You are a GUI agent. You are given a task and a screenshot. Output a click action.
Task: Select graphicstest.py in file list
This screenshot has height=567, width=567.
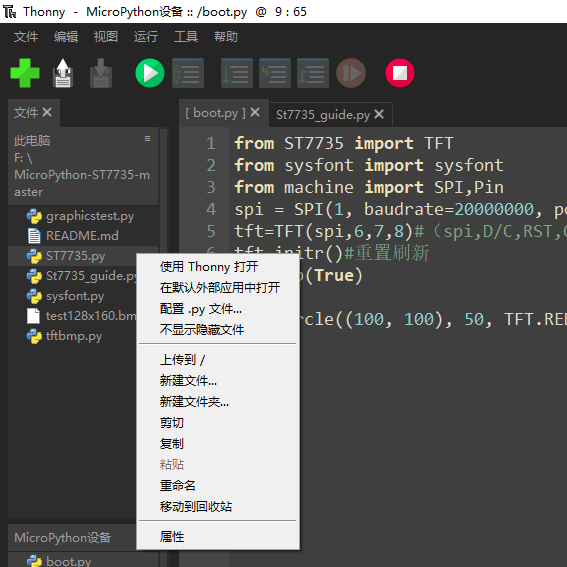83,216
